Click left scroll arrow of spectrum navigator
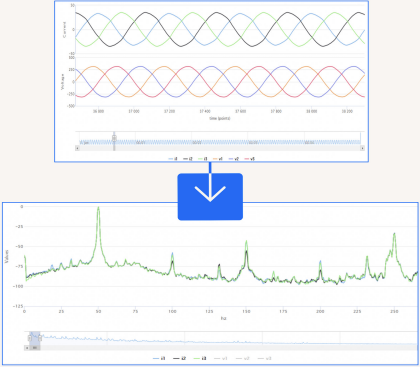This screenshot has height=367, width=420. point(27,348)
